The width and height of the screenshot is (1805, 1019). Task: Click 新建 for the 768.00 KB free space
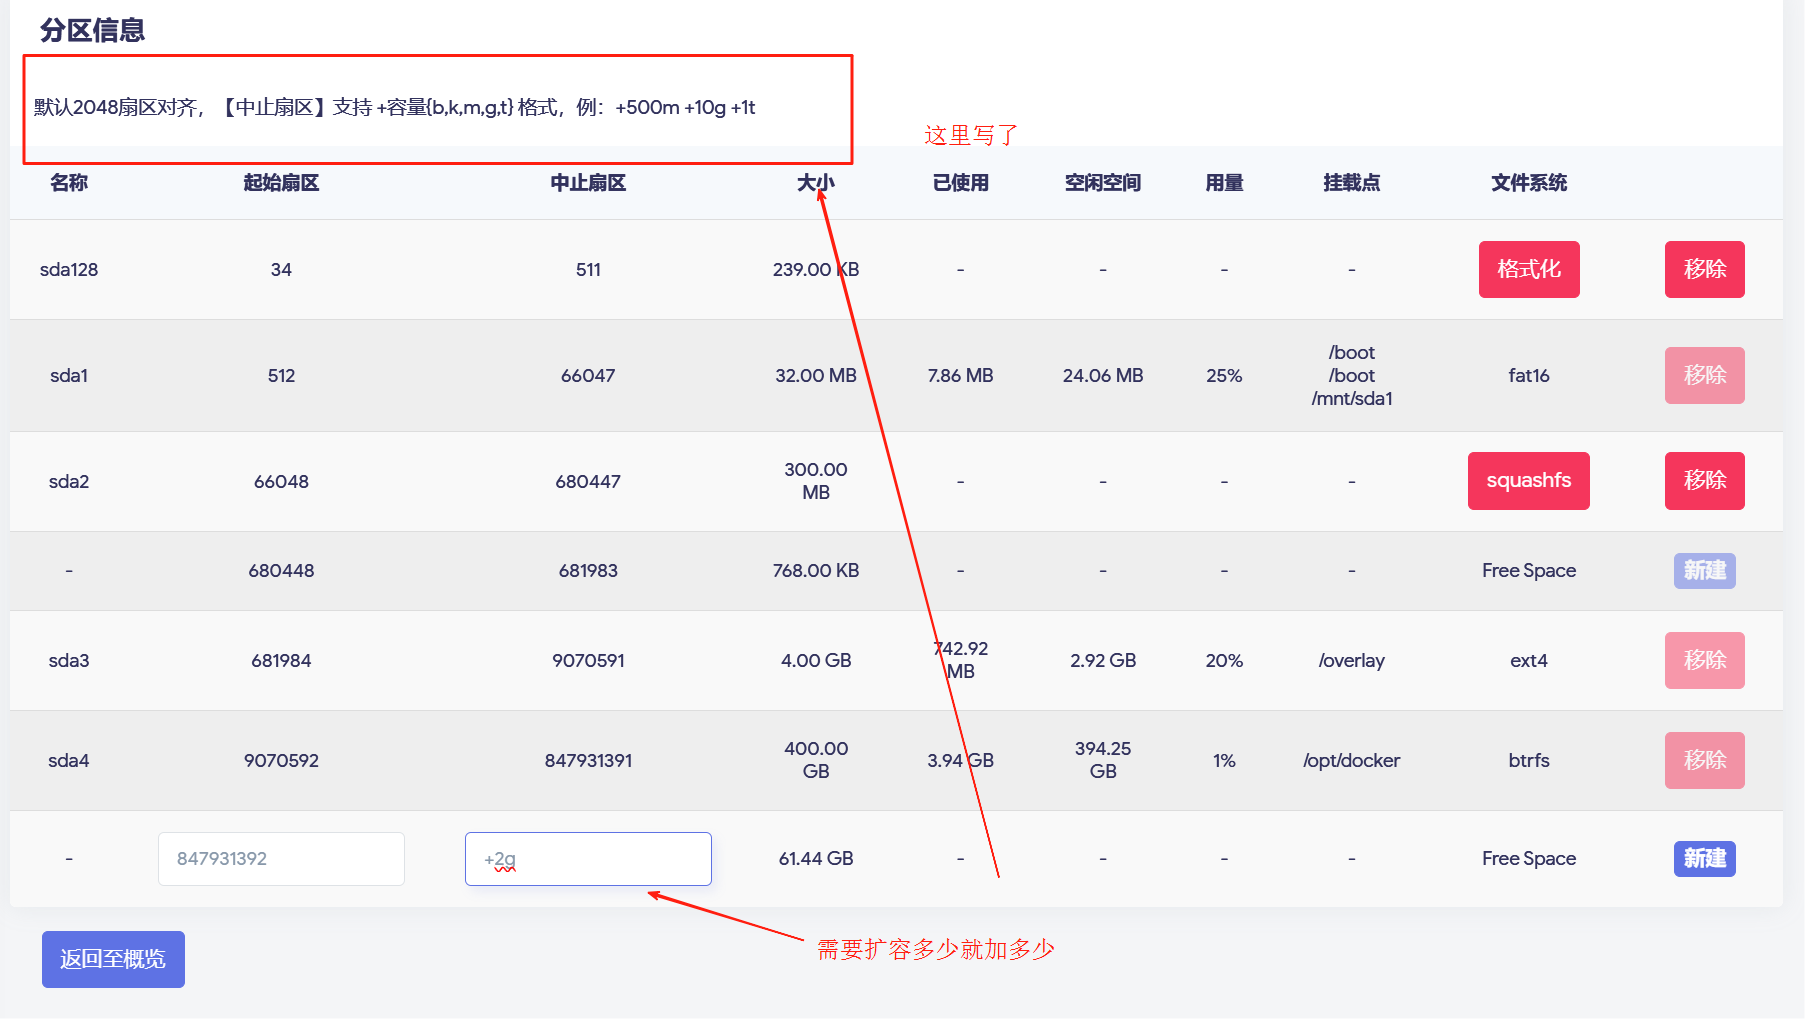pos(1704,571)
